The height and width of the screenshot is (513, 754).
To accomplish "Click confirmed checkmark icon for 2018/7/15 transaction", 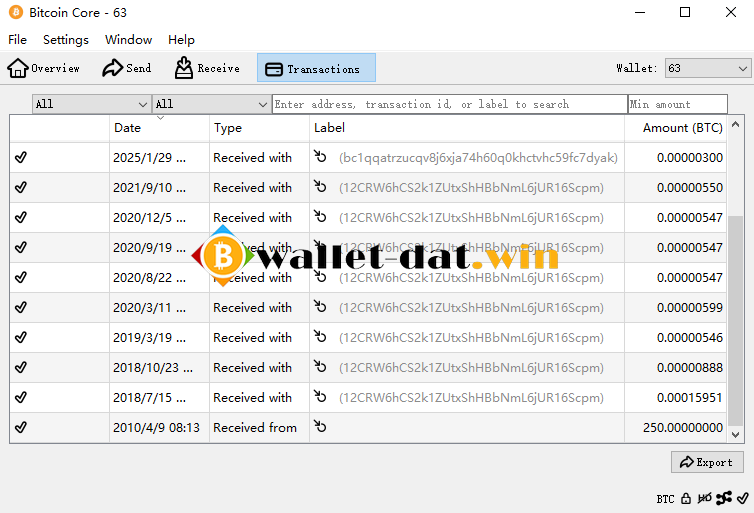I will (21, 397).
